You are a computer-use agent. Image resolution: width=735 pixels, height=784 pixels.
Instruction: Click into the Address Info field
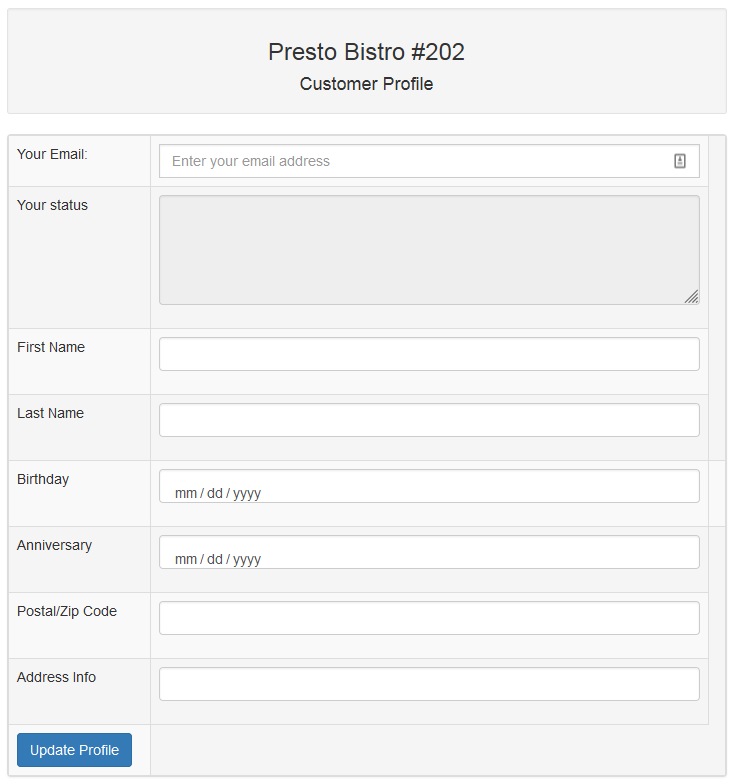[x=428, y=684]
